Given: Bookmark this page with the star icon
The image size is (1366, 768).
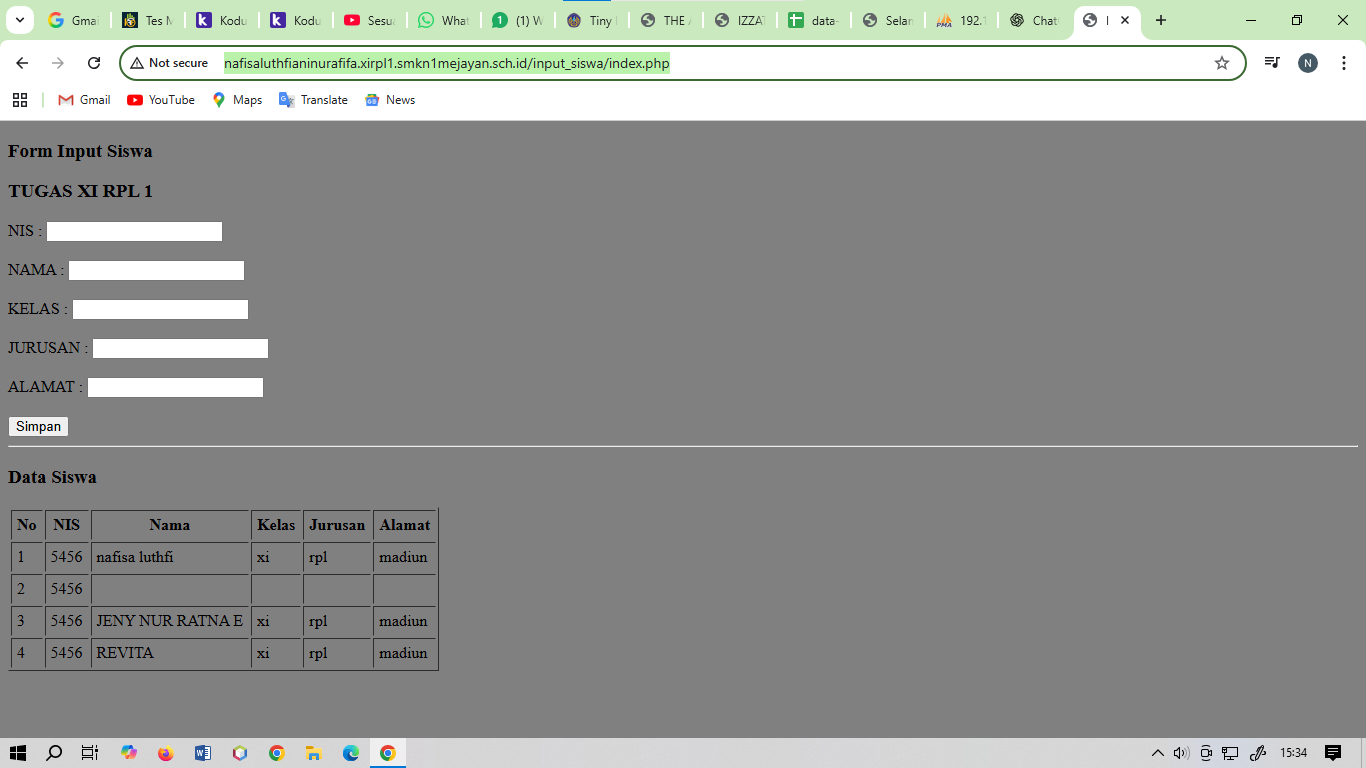Looking at the screenshot, I should tap(1221, 63).
